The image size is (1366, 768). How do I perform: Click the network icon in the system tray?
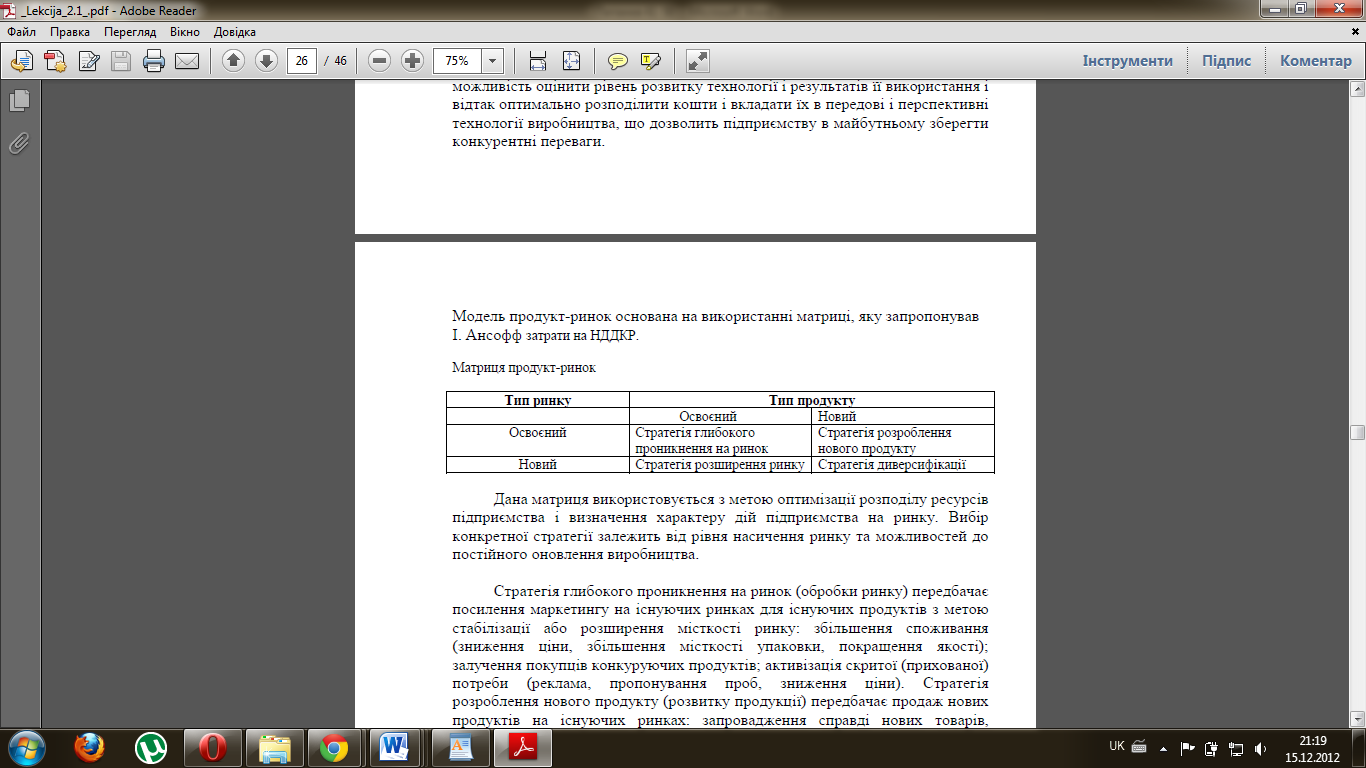pyautogui.click(x=1235, y=747)
